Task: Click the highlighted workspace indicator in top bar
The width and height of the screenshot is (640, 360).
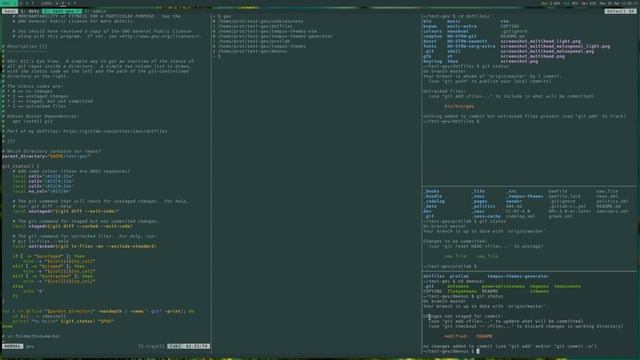Action: 8,3
